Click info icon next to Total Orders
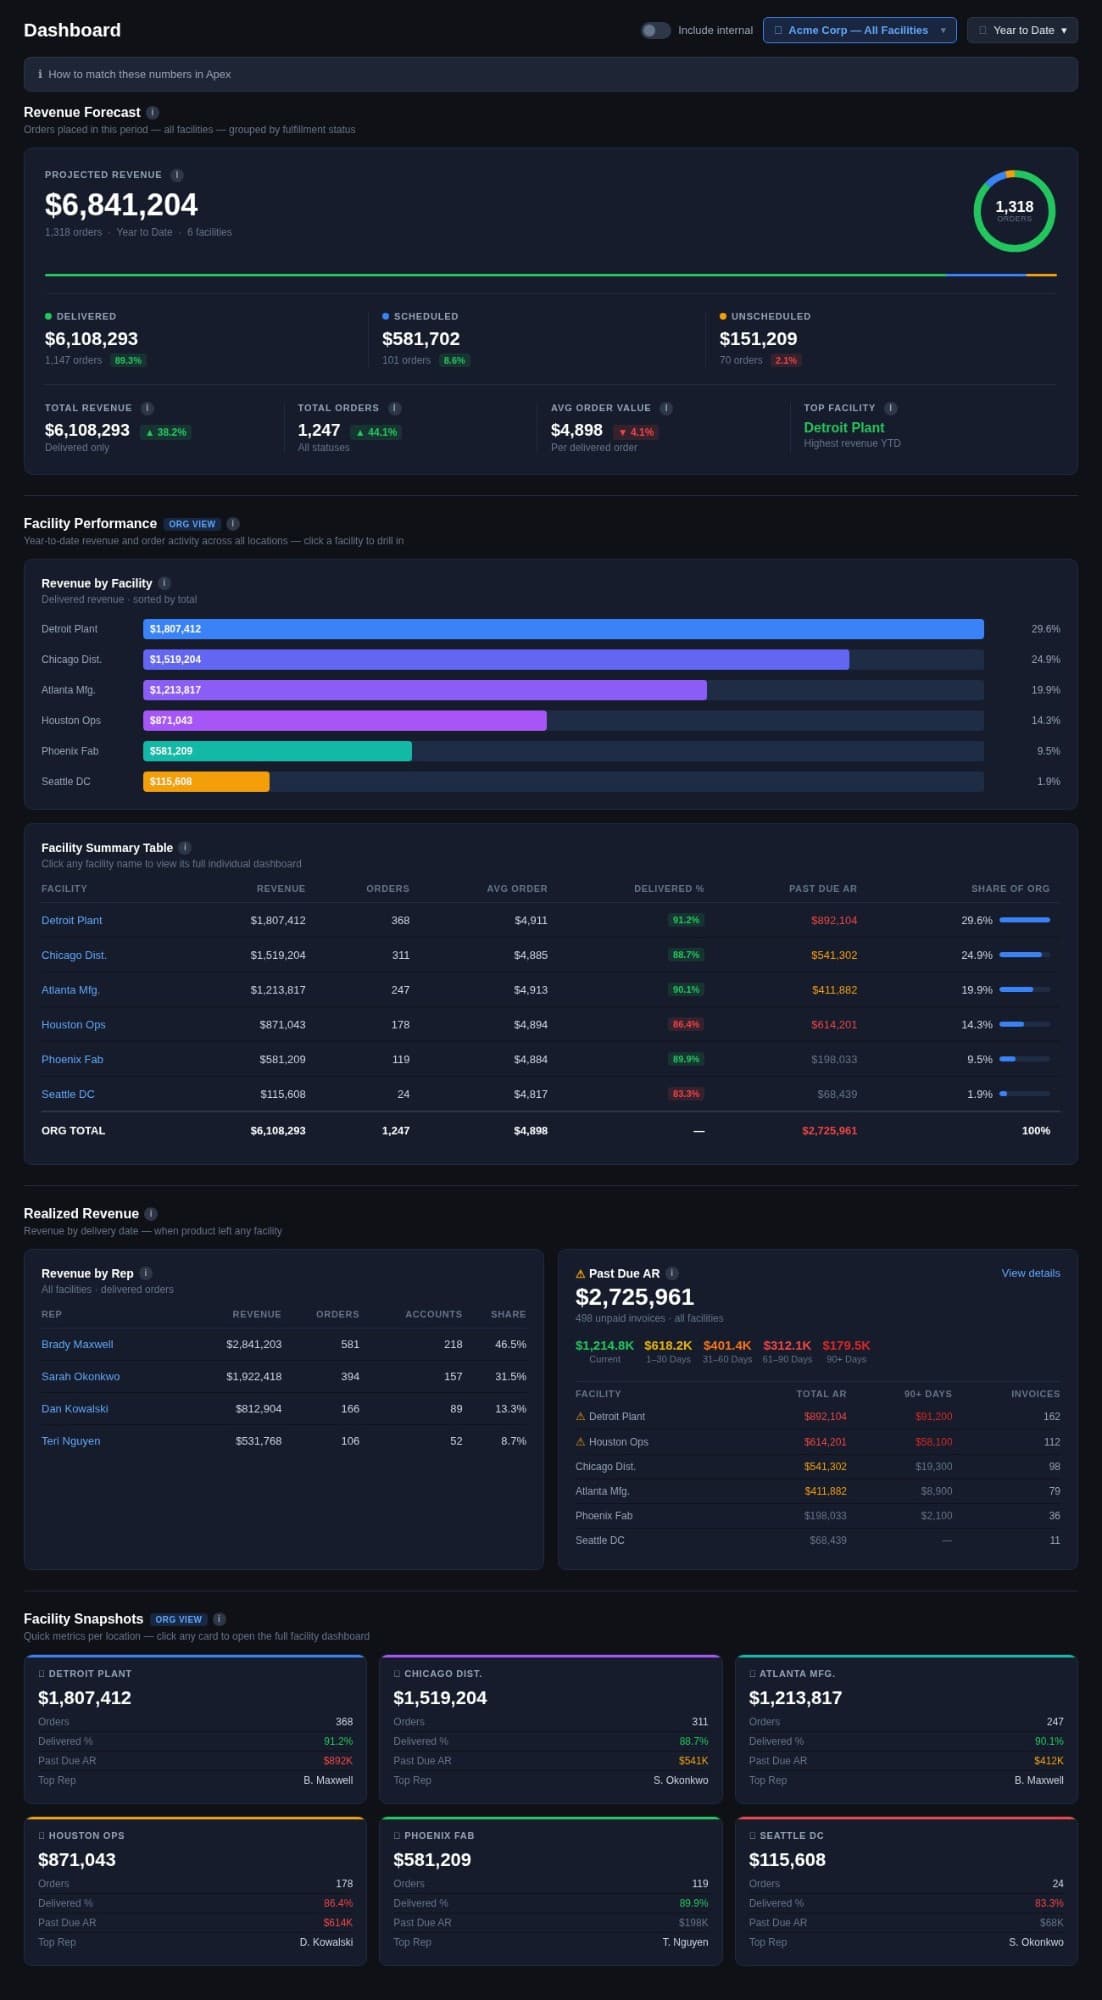Screen dimensions: 1102x2000 coord(394,408)
